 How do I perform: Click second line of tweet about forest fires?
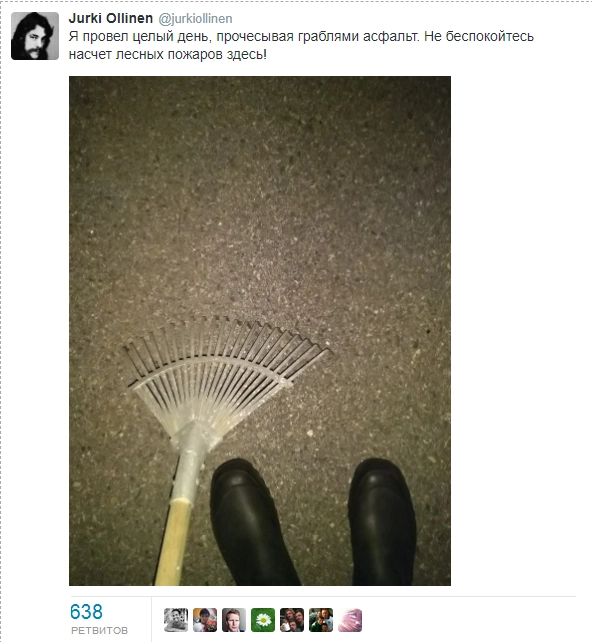pyautogui.click(x=167, y=54)
